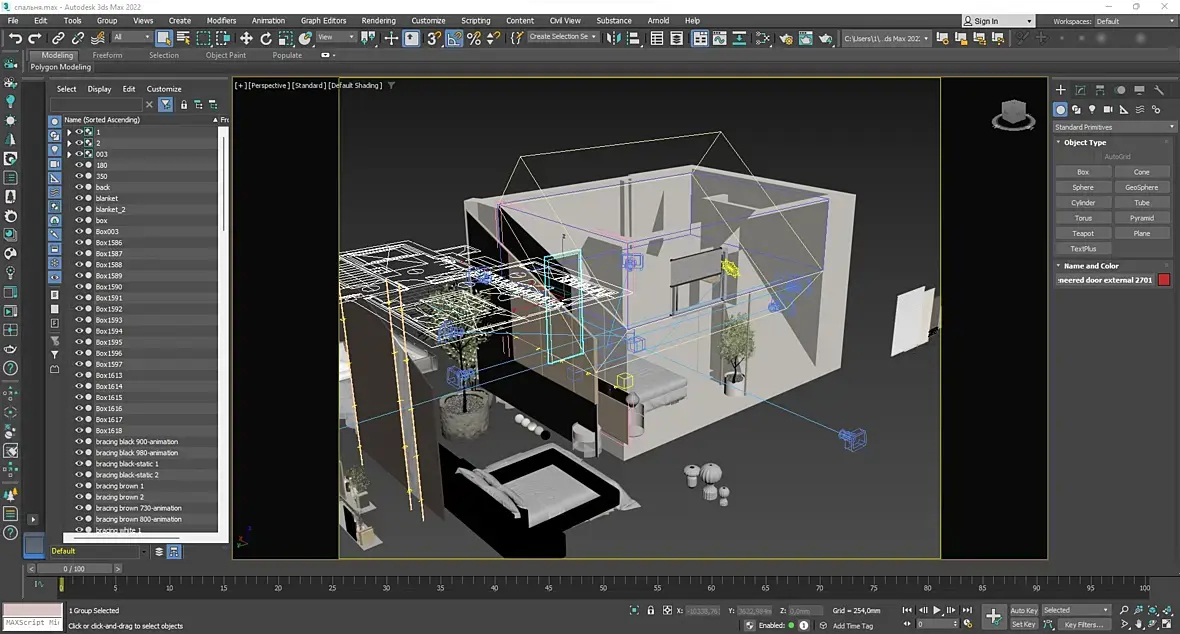This screenshot has height=634, width=1180.
Task: Switch to Cameras category in Create panel
Action: (x=1108, y=109)
